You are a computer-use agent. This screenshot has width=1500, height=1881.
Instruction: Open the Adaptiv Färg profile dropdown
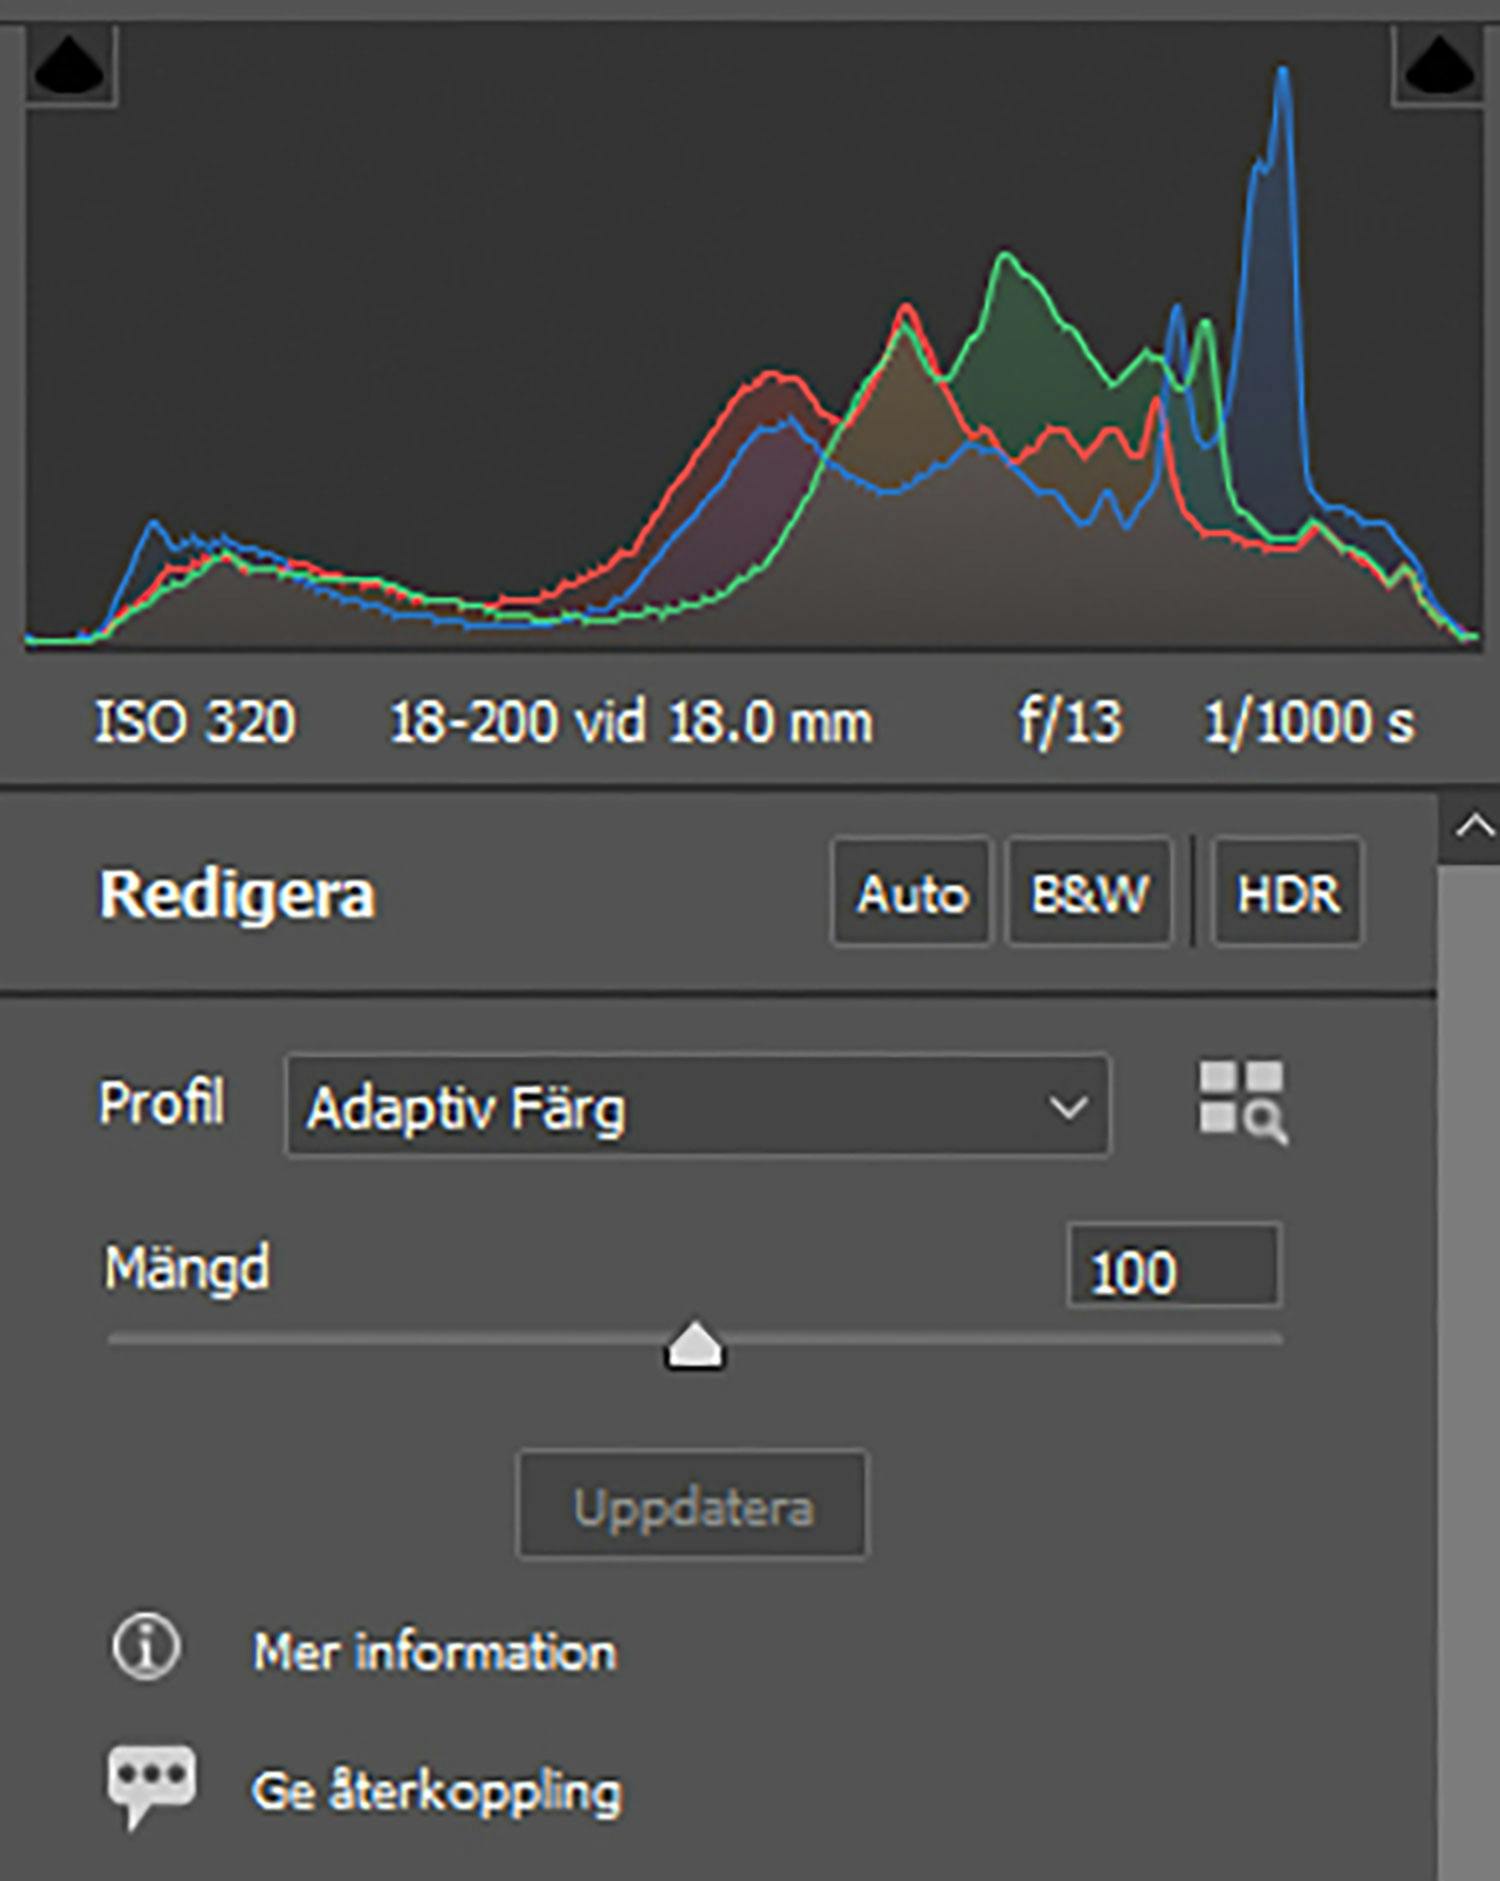point(696,1107)
